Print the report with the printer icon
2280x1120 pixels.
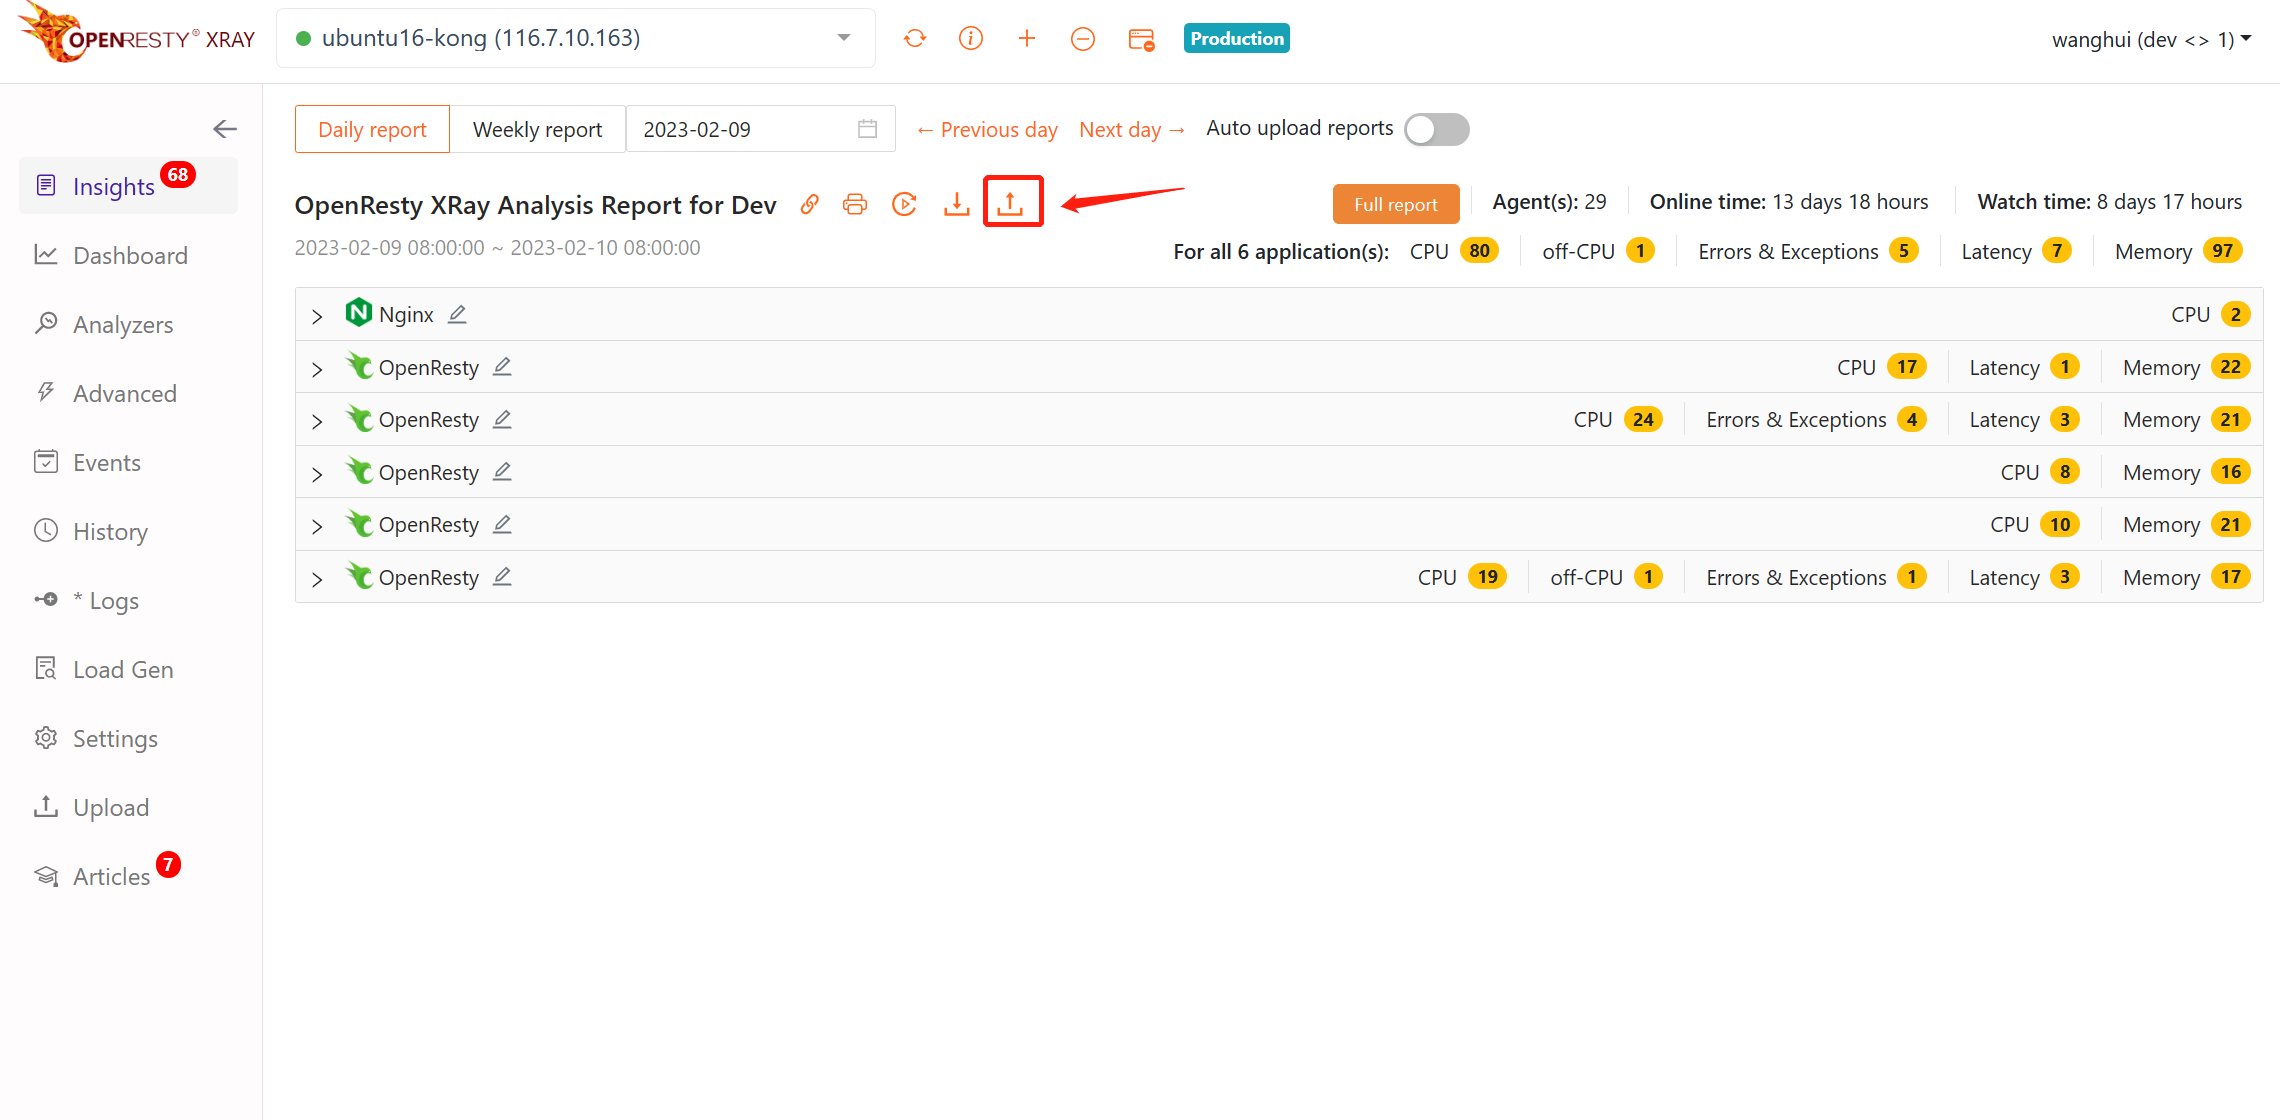(x=855, y=204)
